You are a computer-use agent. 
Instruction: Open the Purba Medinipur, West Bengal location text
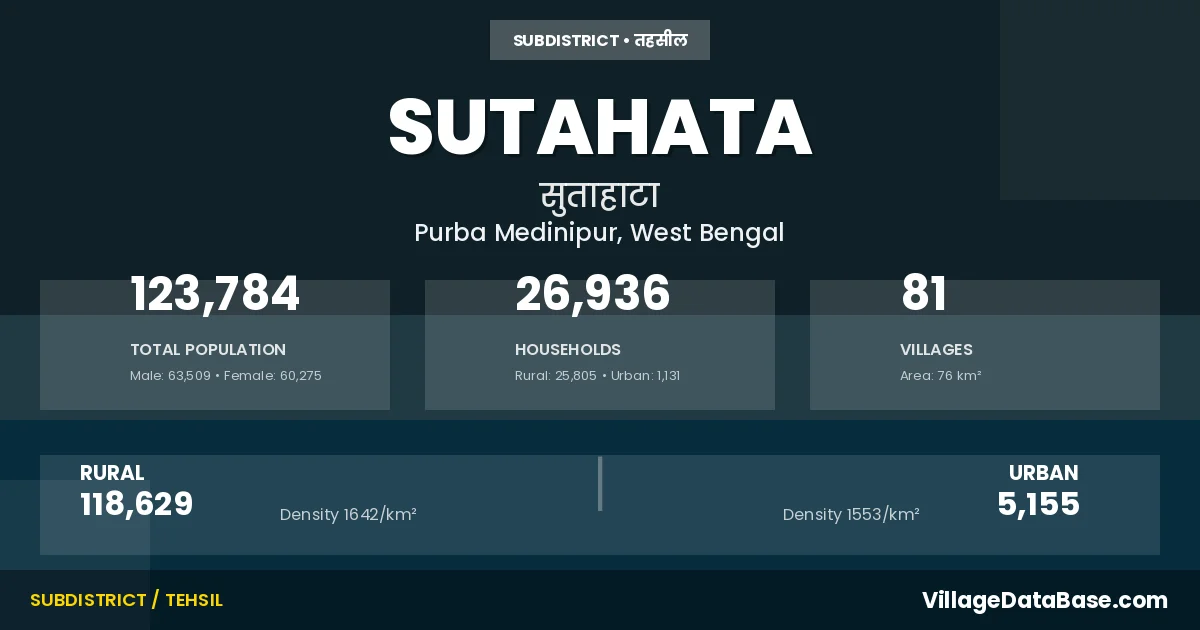click(x=600, y=233)
